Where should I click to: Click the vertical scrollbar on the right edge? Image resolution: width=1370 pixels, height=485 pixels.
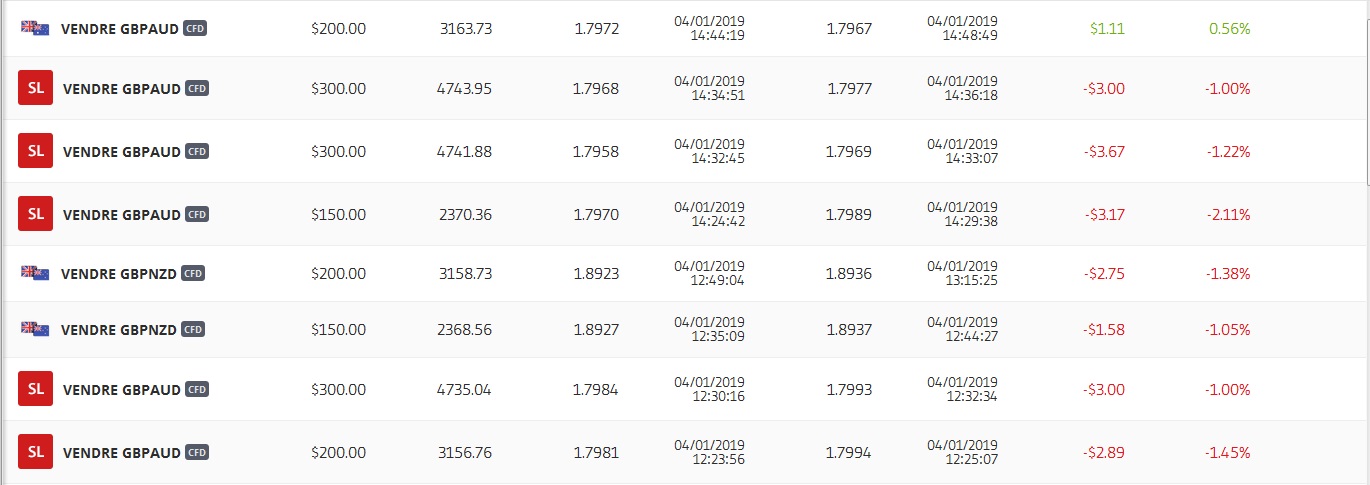[1365, 100]
